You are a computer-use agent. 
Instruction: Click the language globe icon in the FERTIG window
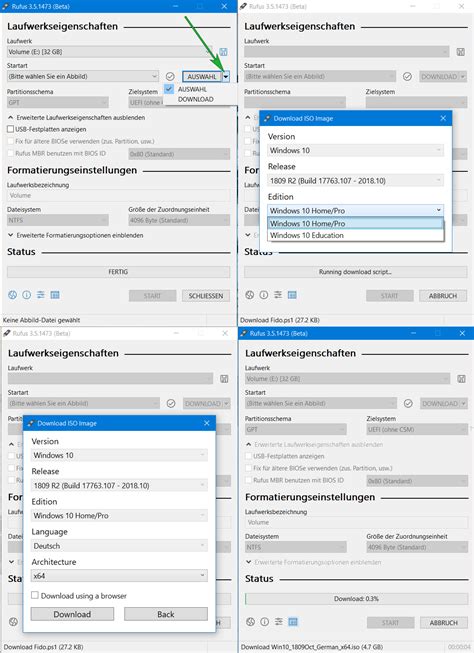point(12,295)
